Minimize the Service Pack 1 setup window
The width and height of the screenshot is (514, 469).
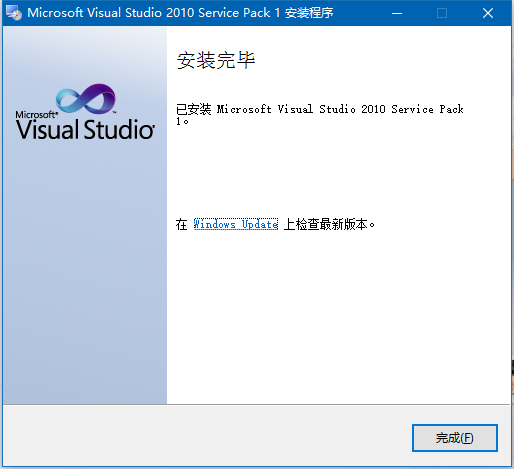click(397, 13)
